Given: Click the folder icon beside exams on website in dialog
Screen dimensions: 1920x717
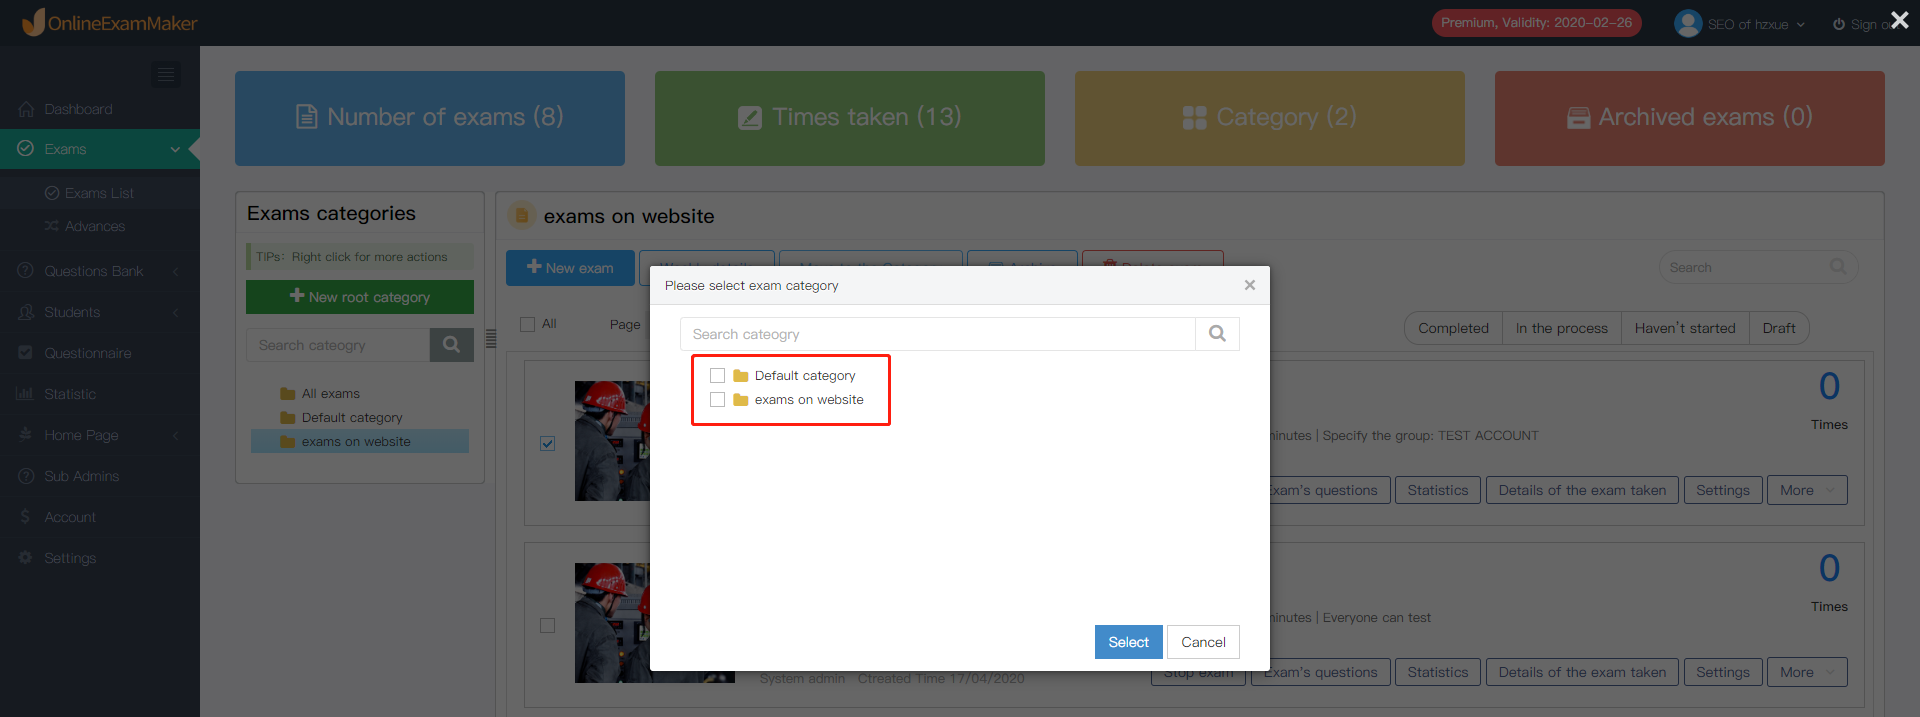Looking at the screenshot, I should point(741,400).
